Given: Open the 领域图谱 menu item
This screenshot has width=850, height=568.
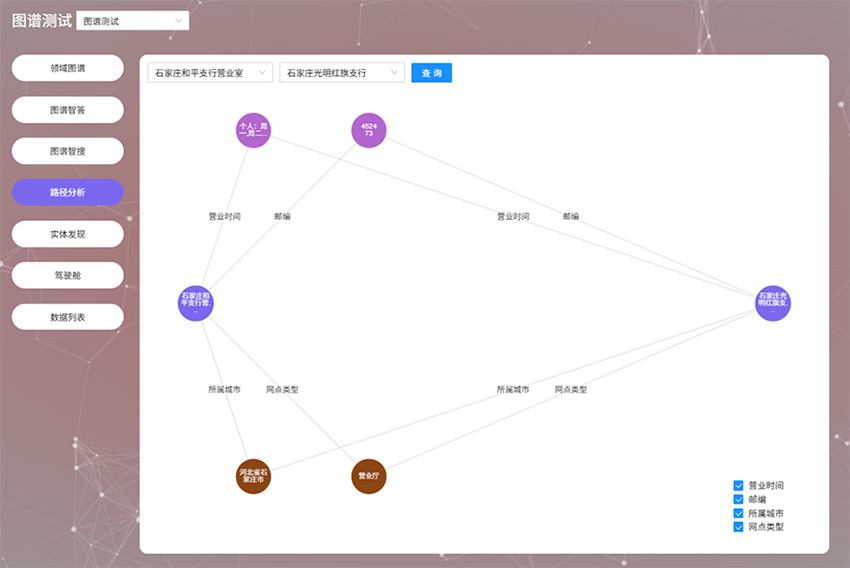Looking at the screenshot, I should [68, 68].
